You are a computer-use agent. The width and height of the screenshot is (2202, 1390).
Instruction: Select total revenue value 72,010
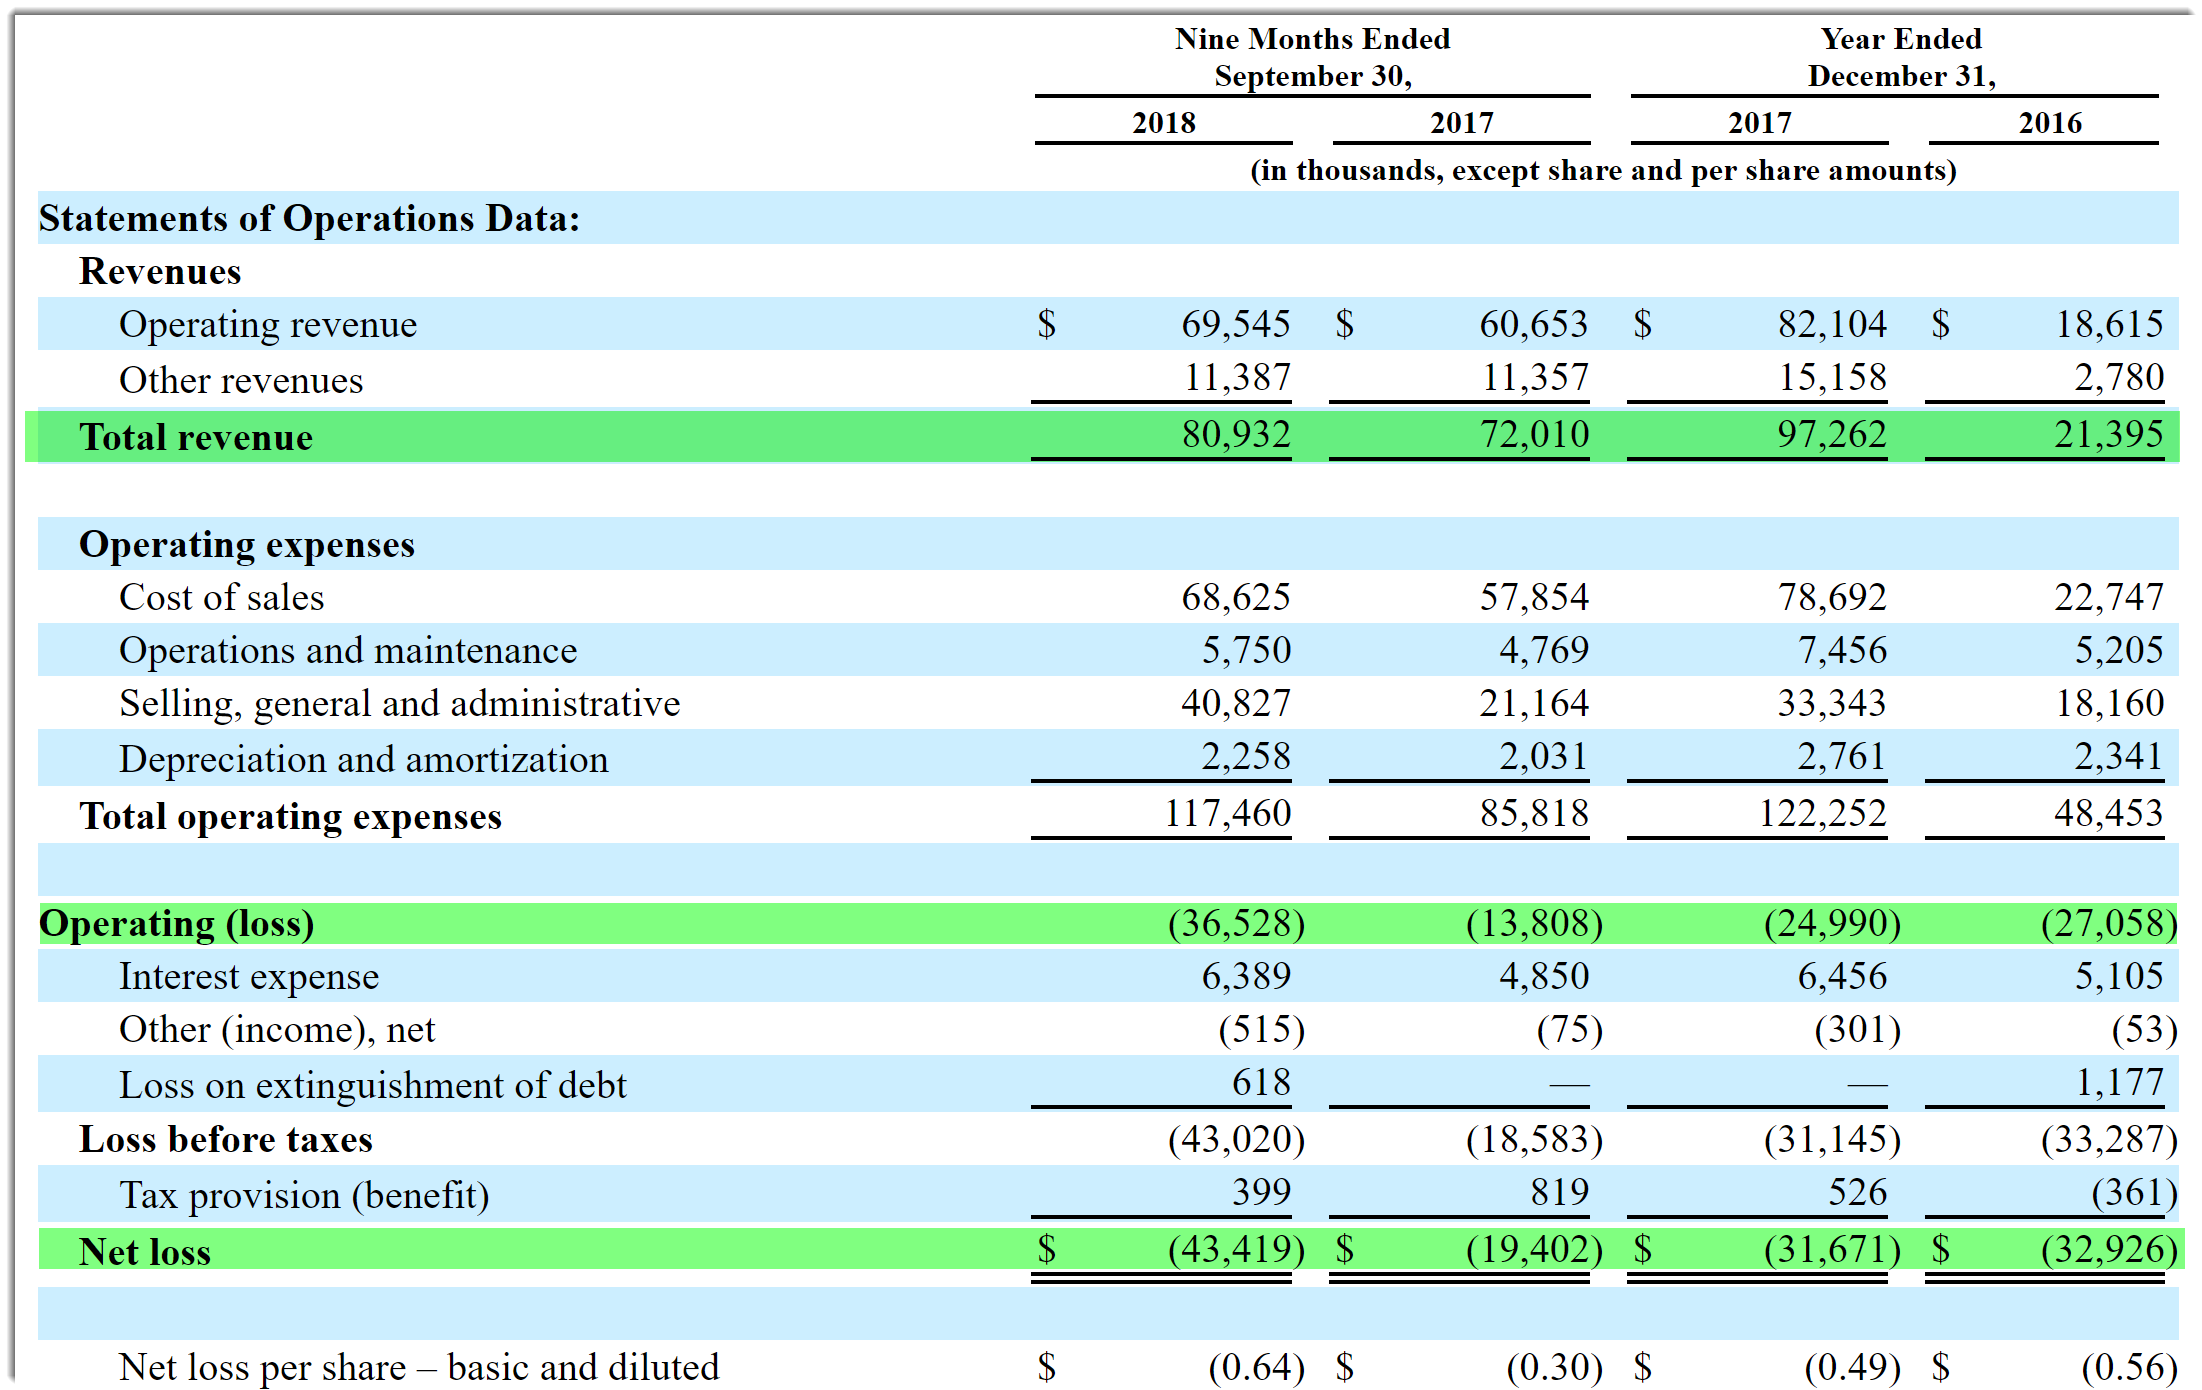click(1534, 434)
